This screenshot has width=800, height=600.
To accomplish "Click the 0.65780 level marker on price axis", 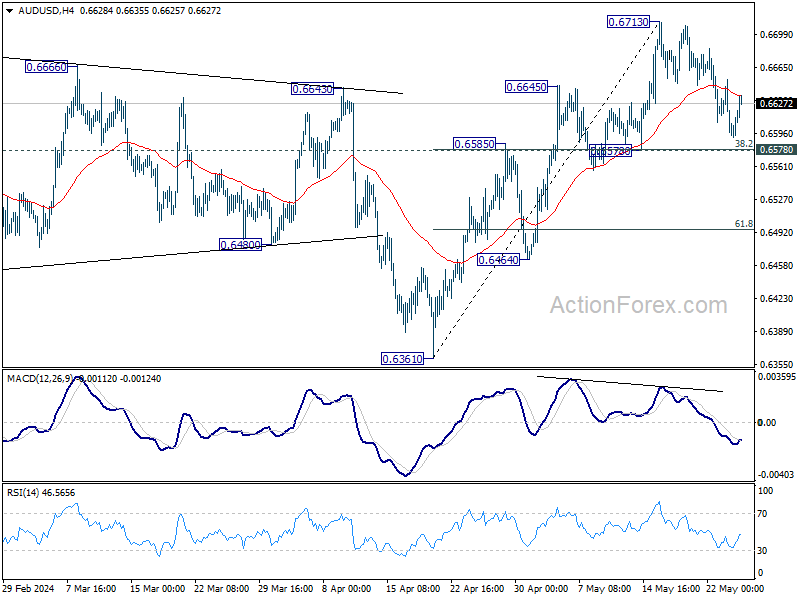I will click(x=777, y=149).
